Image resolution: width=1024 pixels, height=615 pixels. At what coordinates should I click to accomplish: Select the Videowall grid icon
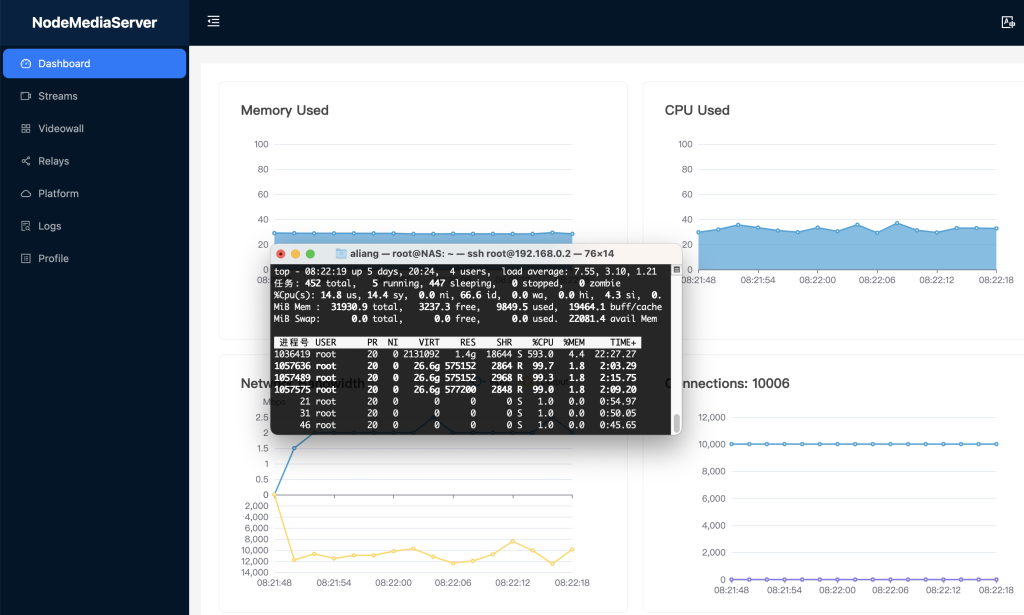coord(25,129)
